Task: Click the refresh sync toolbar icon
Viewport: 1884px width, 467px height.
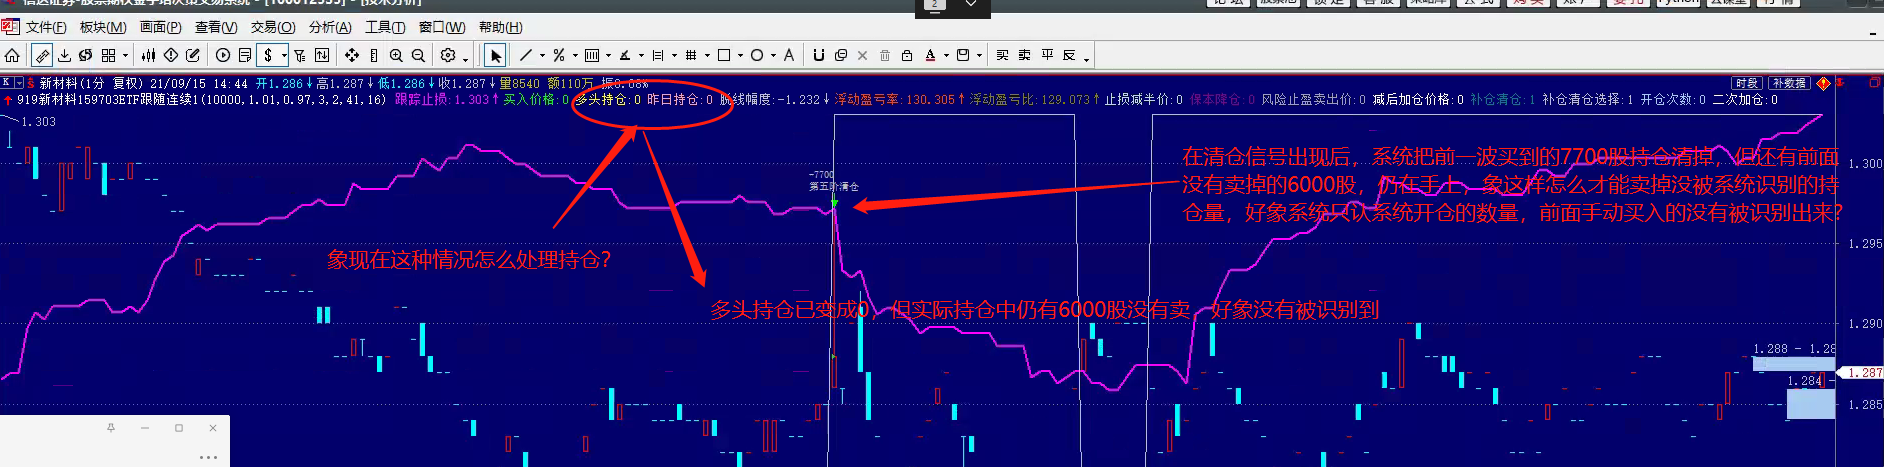Action: click(86, 55)
